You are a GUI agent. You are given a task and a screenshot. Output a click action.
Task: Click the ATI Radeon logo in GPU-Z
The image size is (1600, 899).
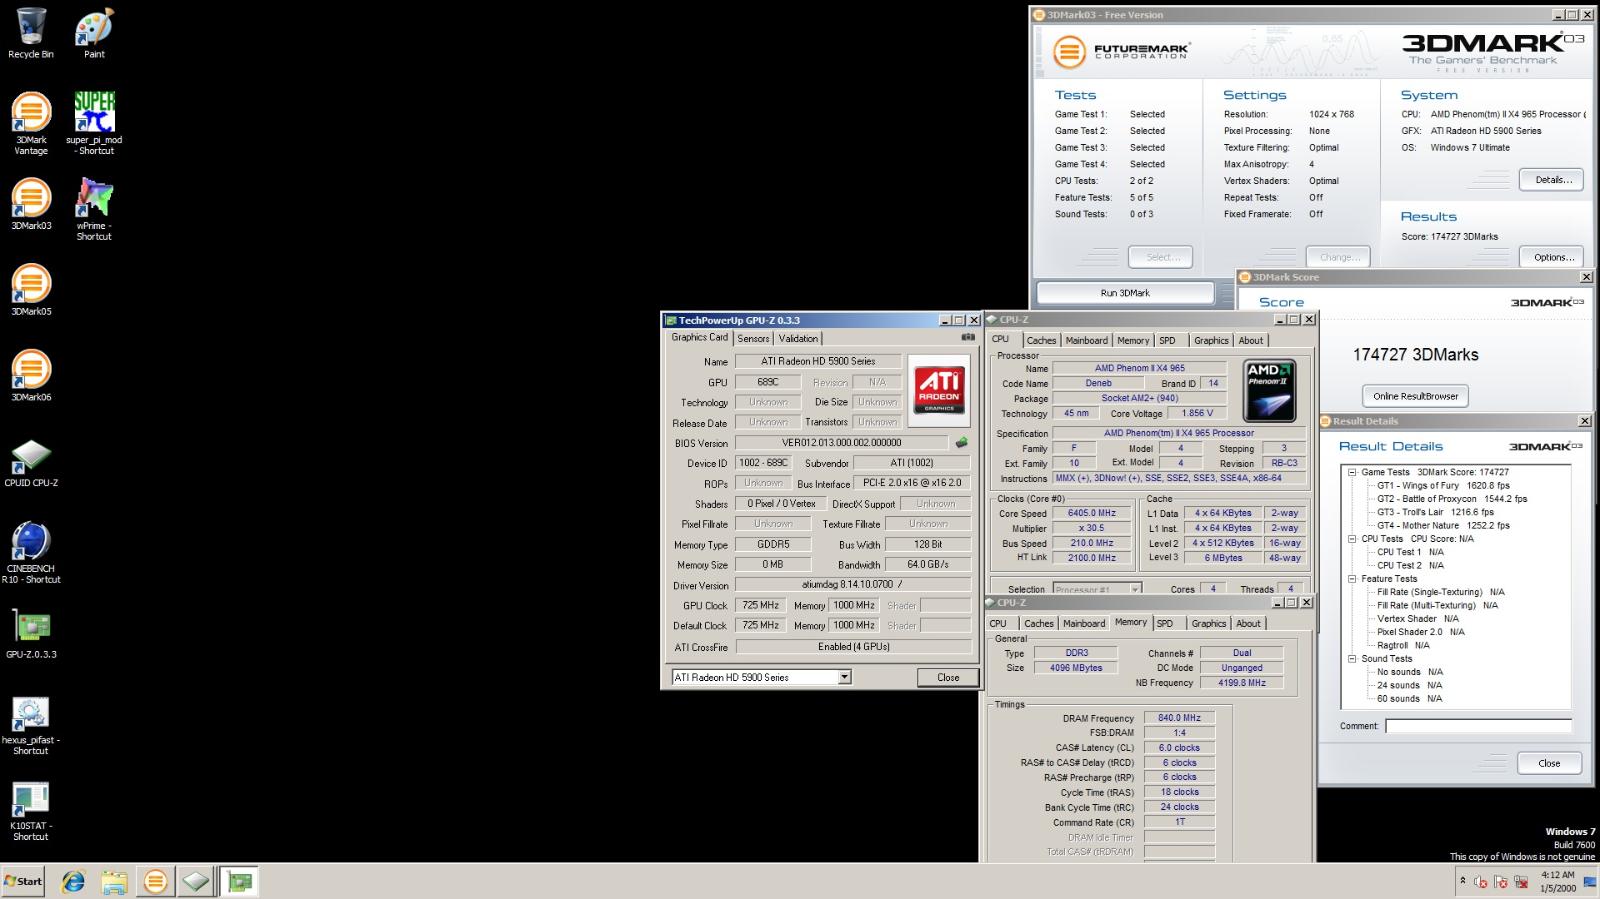(x=939, y=390)
